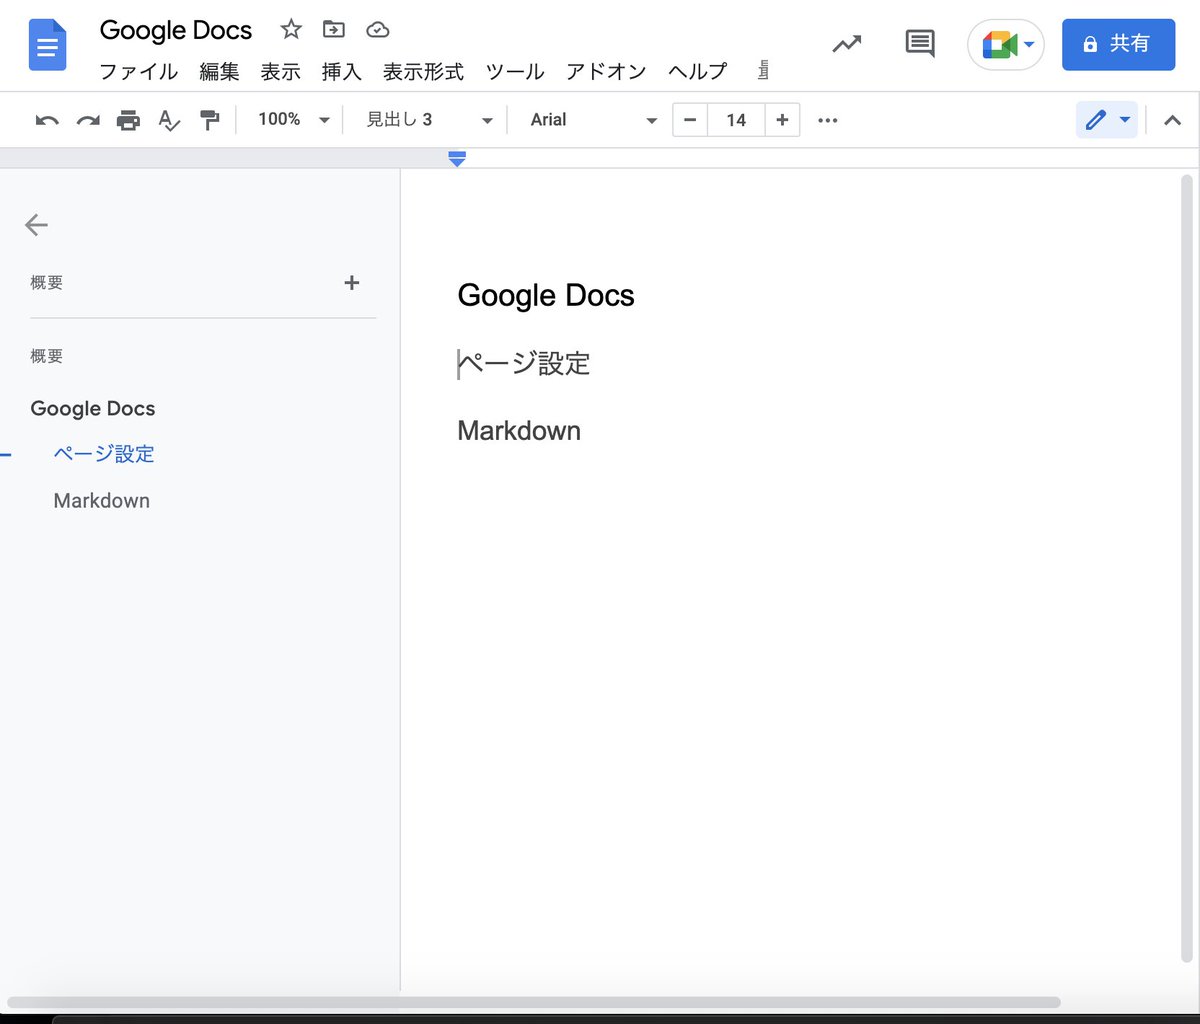Click the ページ設定 heading in document
This screenshot has width=1200, height=1024.
pyautogui.click(x=525, y=363)
